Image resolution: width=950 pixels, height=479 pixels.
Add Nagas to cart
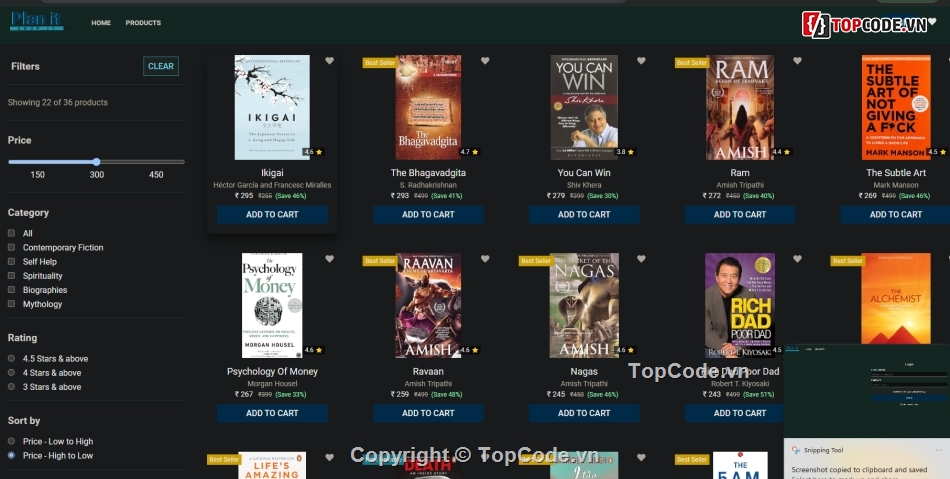pos(584,413)
